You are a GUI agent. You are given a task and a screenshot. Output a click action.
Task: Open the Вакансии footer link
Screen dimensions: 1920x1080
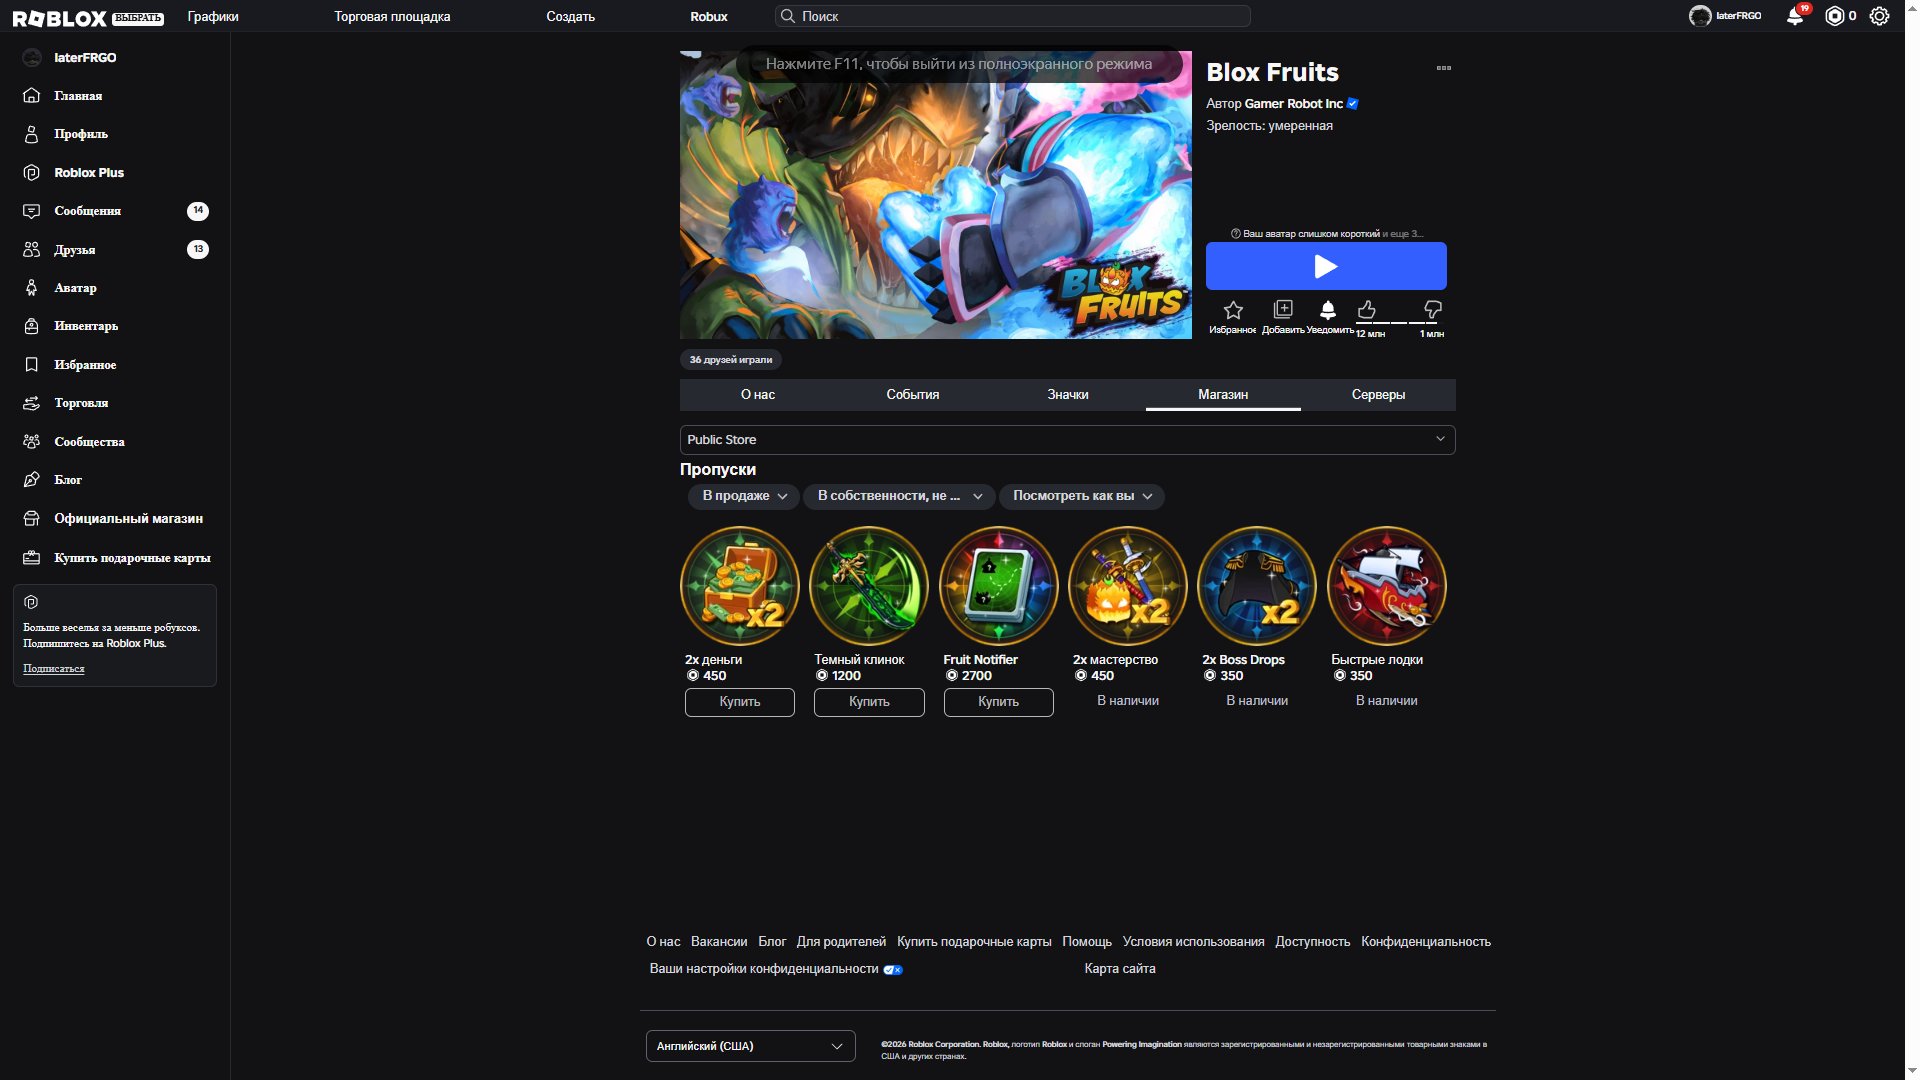[x=719, y=942]
